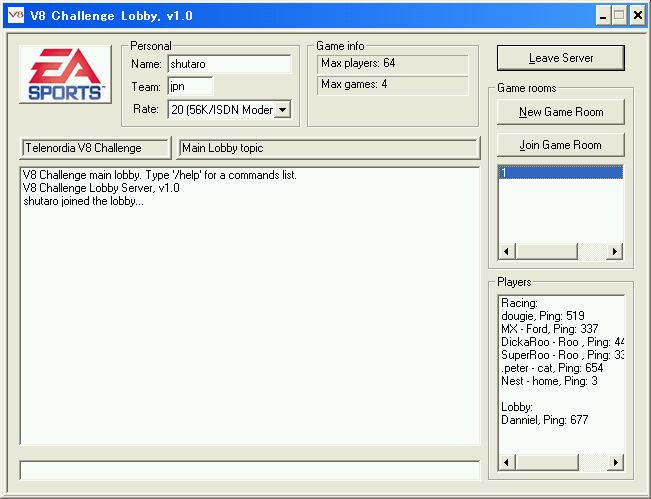Screen dimensions: 651x499
Task: Select the SuperRoo - Roo player entry
Action: tap(562, 355)
